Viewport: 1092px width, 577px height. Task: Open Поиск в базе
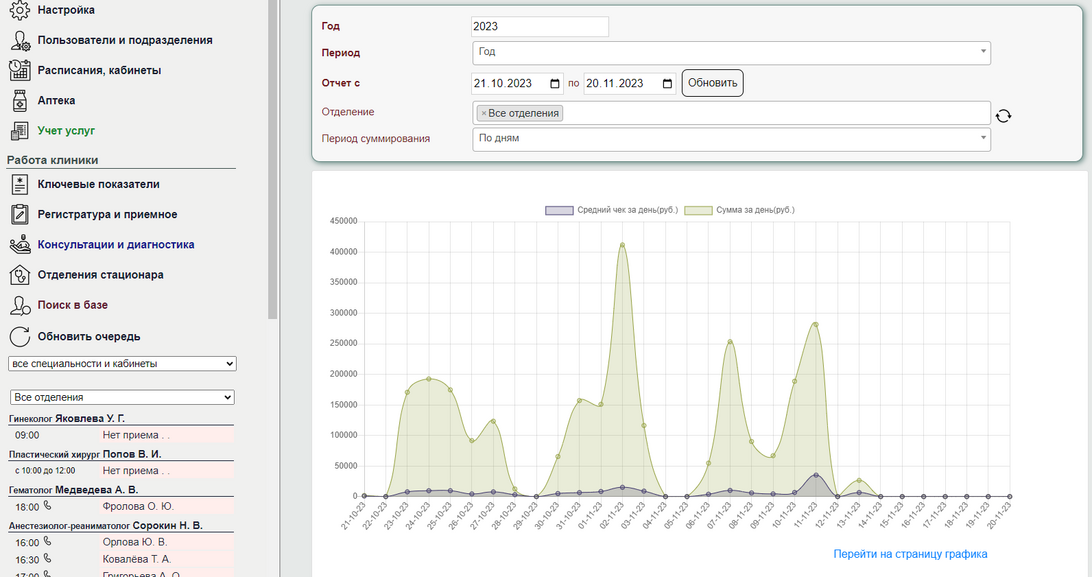click(x=72, y=305)
